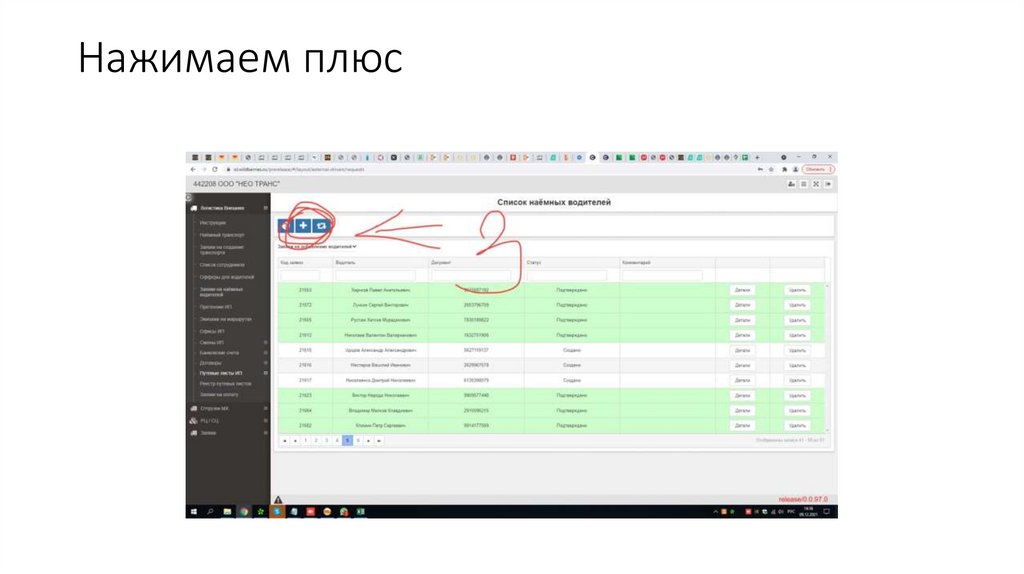The width and height of the screenshot is (1024, 574).
Task: Click the '442208 ООО "НЕО ТРАНС"' header text
Action: (x=236, y=184)
